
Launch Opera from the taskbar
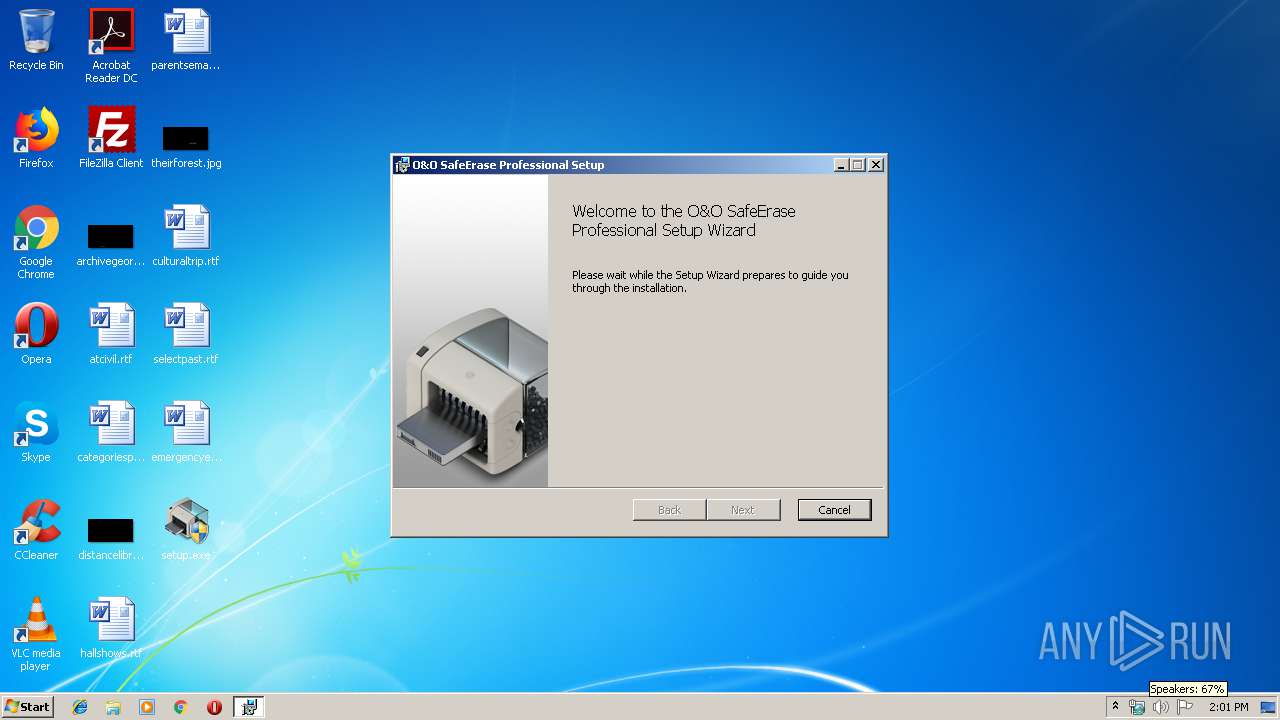point(214,707)
